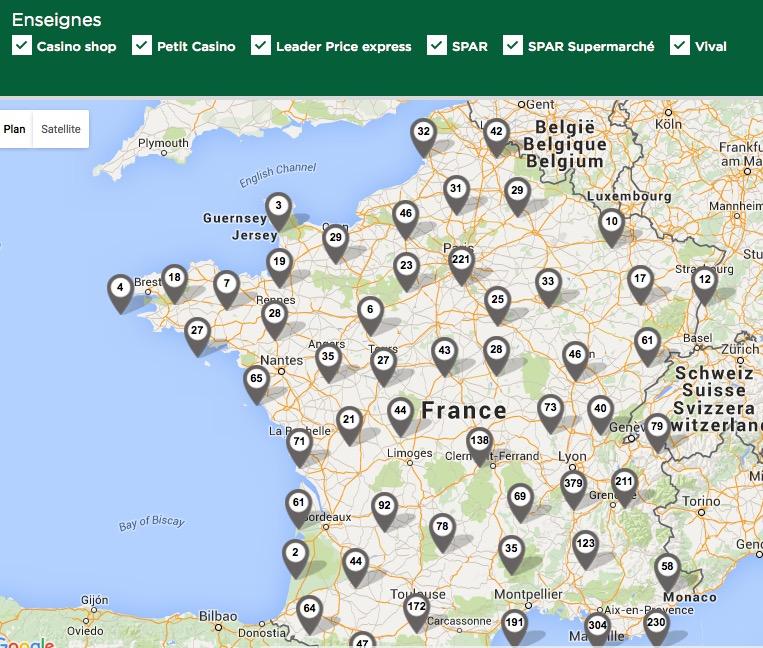Select the 32 marker on the northern coast
The height and width of the screenshot is (648, 763).
tap(423, 138)
